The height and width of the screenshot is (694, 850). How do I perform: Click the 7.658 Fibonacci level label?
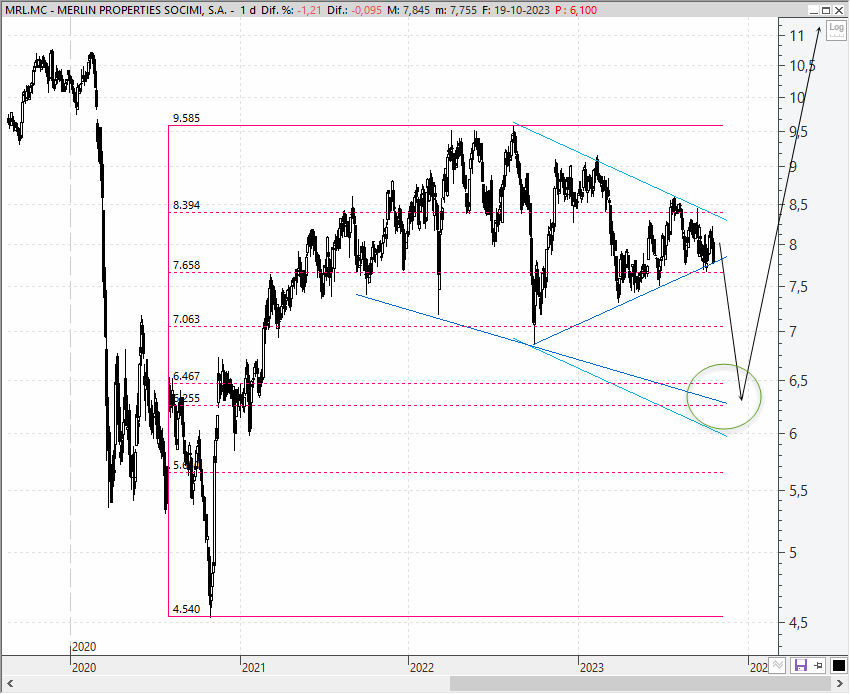[186, 265]
